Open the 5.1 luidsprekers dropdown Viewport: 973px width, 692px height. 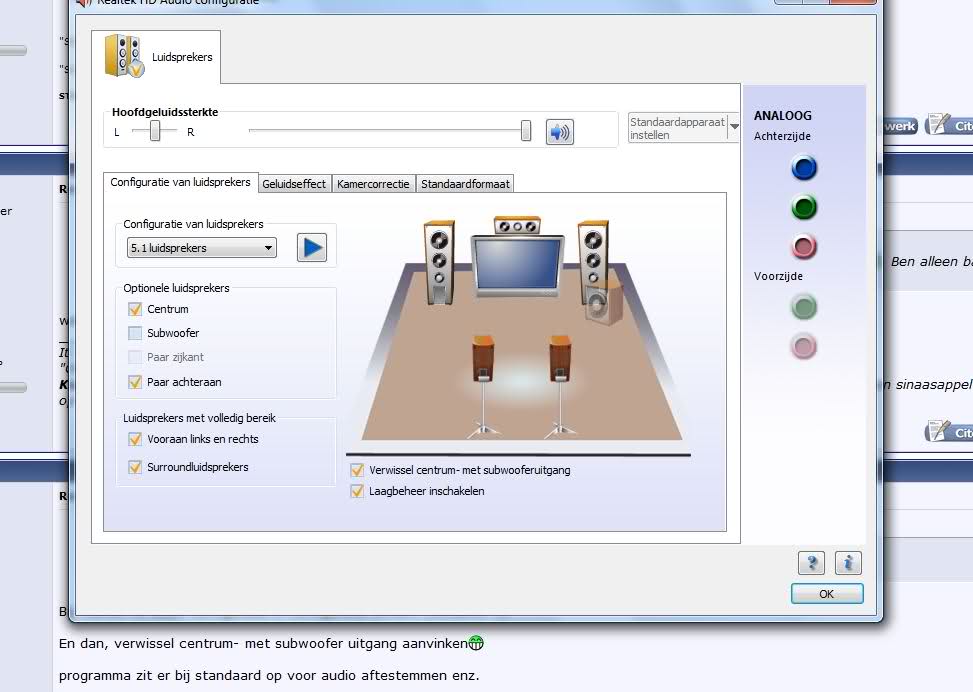201,248
